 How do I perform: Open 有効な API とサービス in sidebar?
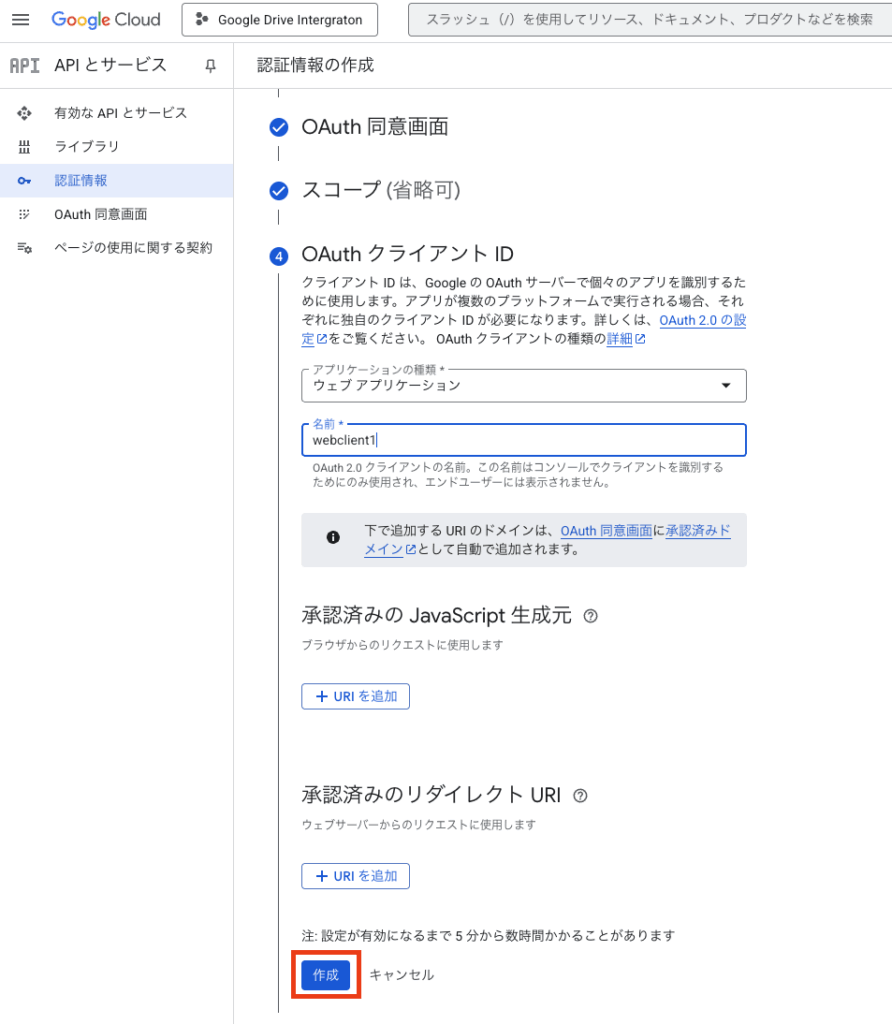tap(120, 113)
